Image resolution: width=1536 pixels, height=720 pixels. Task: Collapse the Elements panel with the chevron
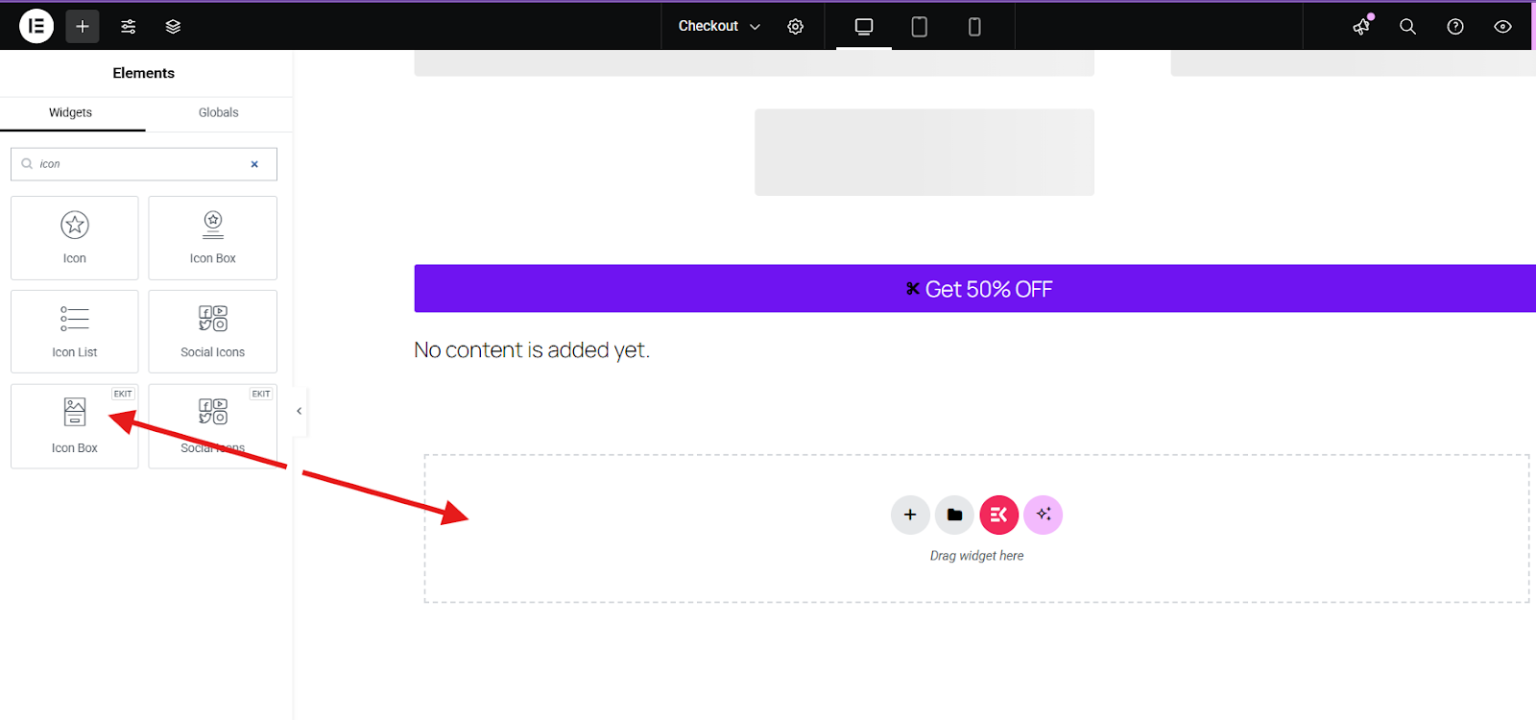coord(298,410)
